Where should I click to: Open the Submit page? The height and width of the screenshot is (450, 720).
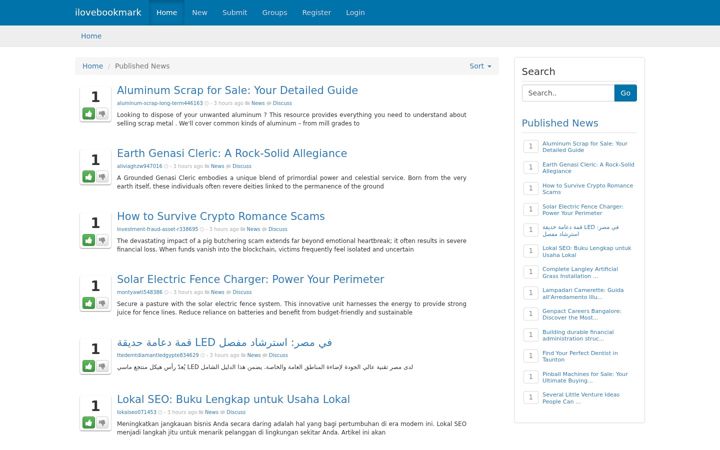pos(235,12)
